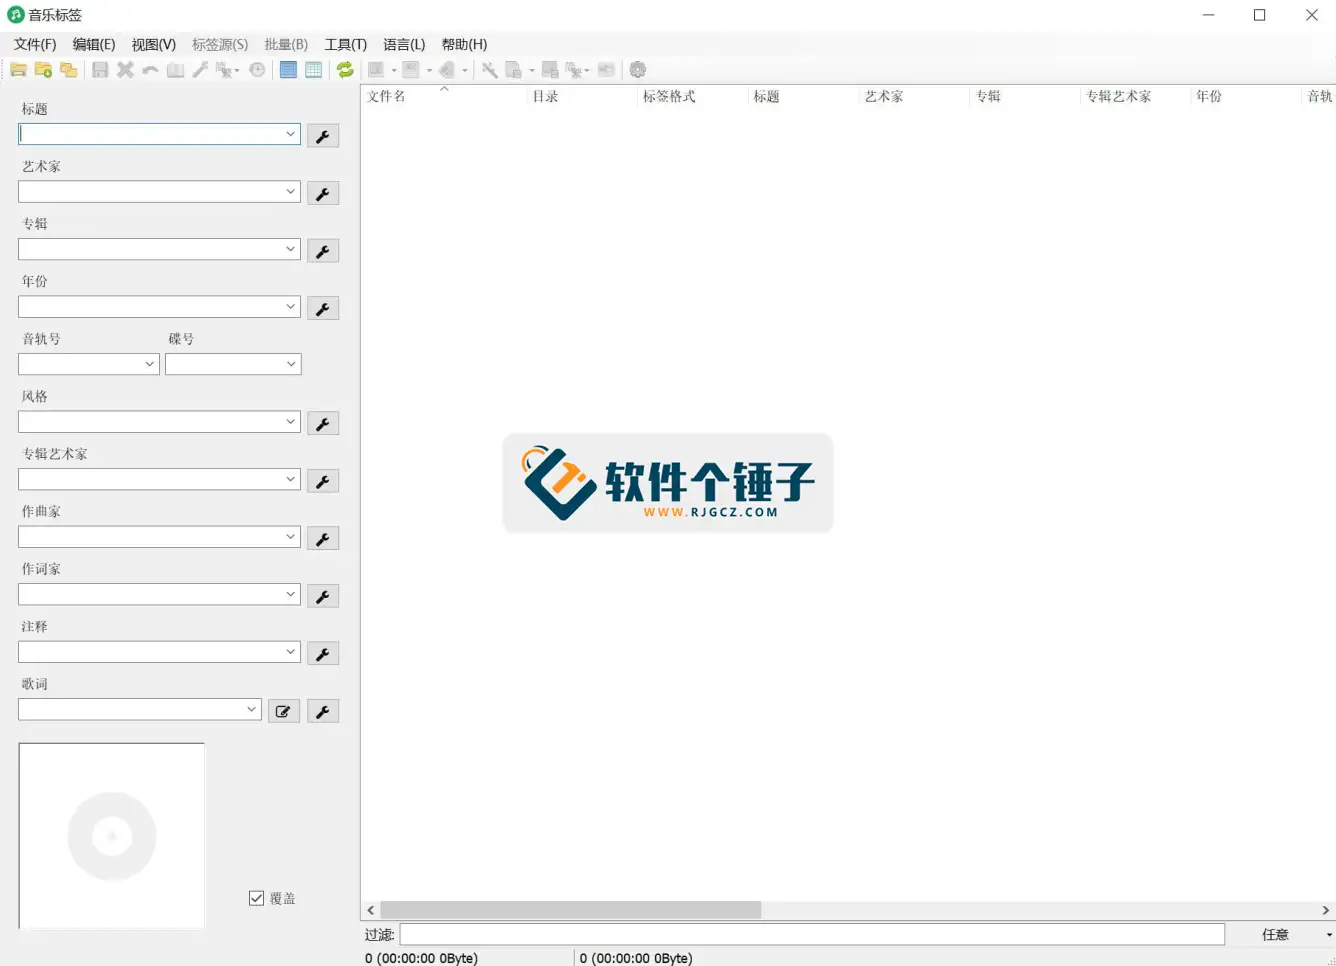Open the 风格 genre dropdown list
Screen dimensions: 1336x966
pos(290,421)
